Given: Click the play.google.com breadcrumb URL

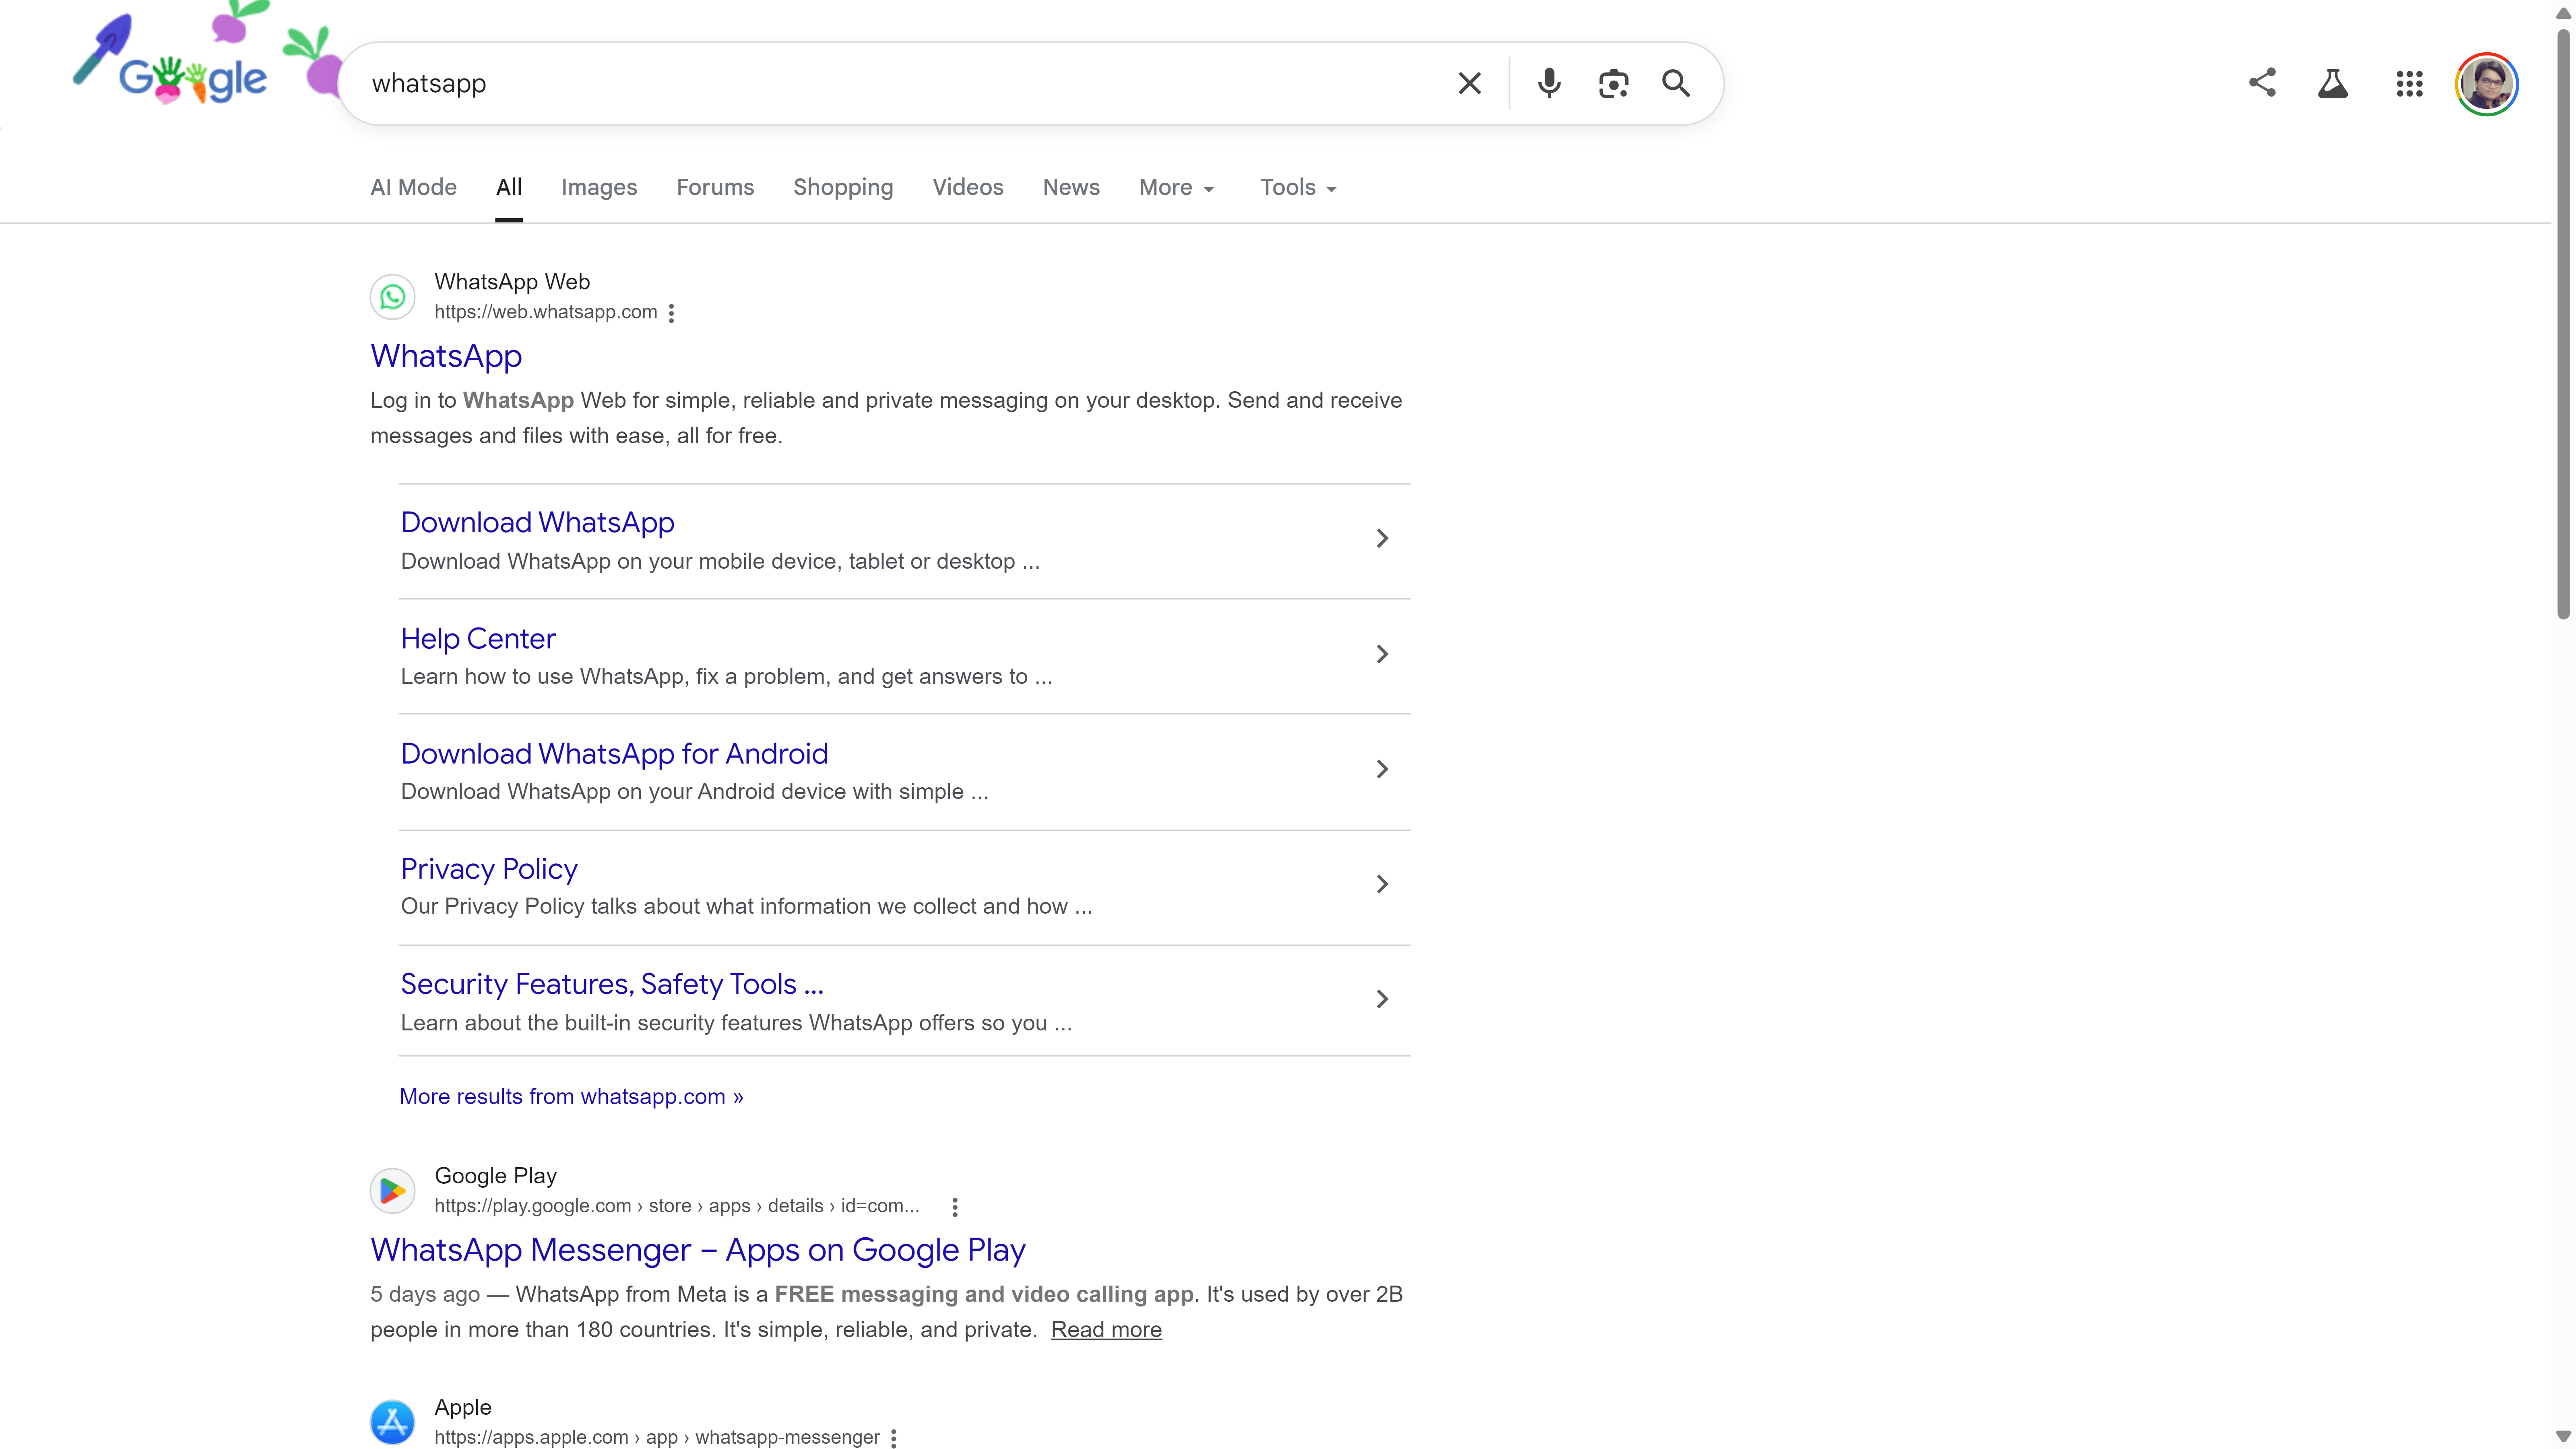Looking at the screenshot, I should (677, 1206).
